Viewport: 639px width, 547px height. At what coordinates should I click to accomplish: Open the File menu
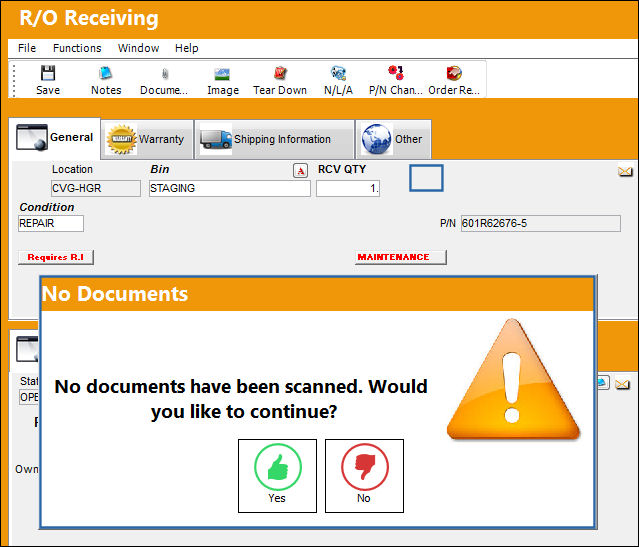(x=27, y=48)
